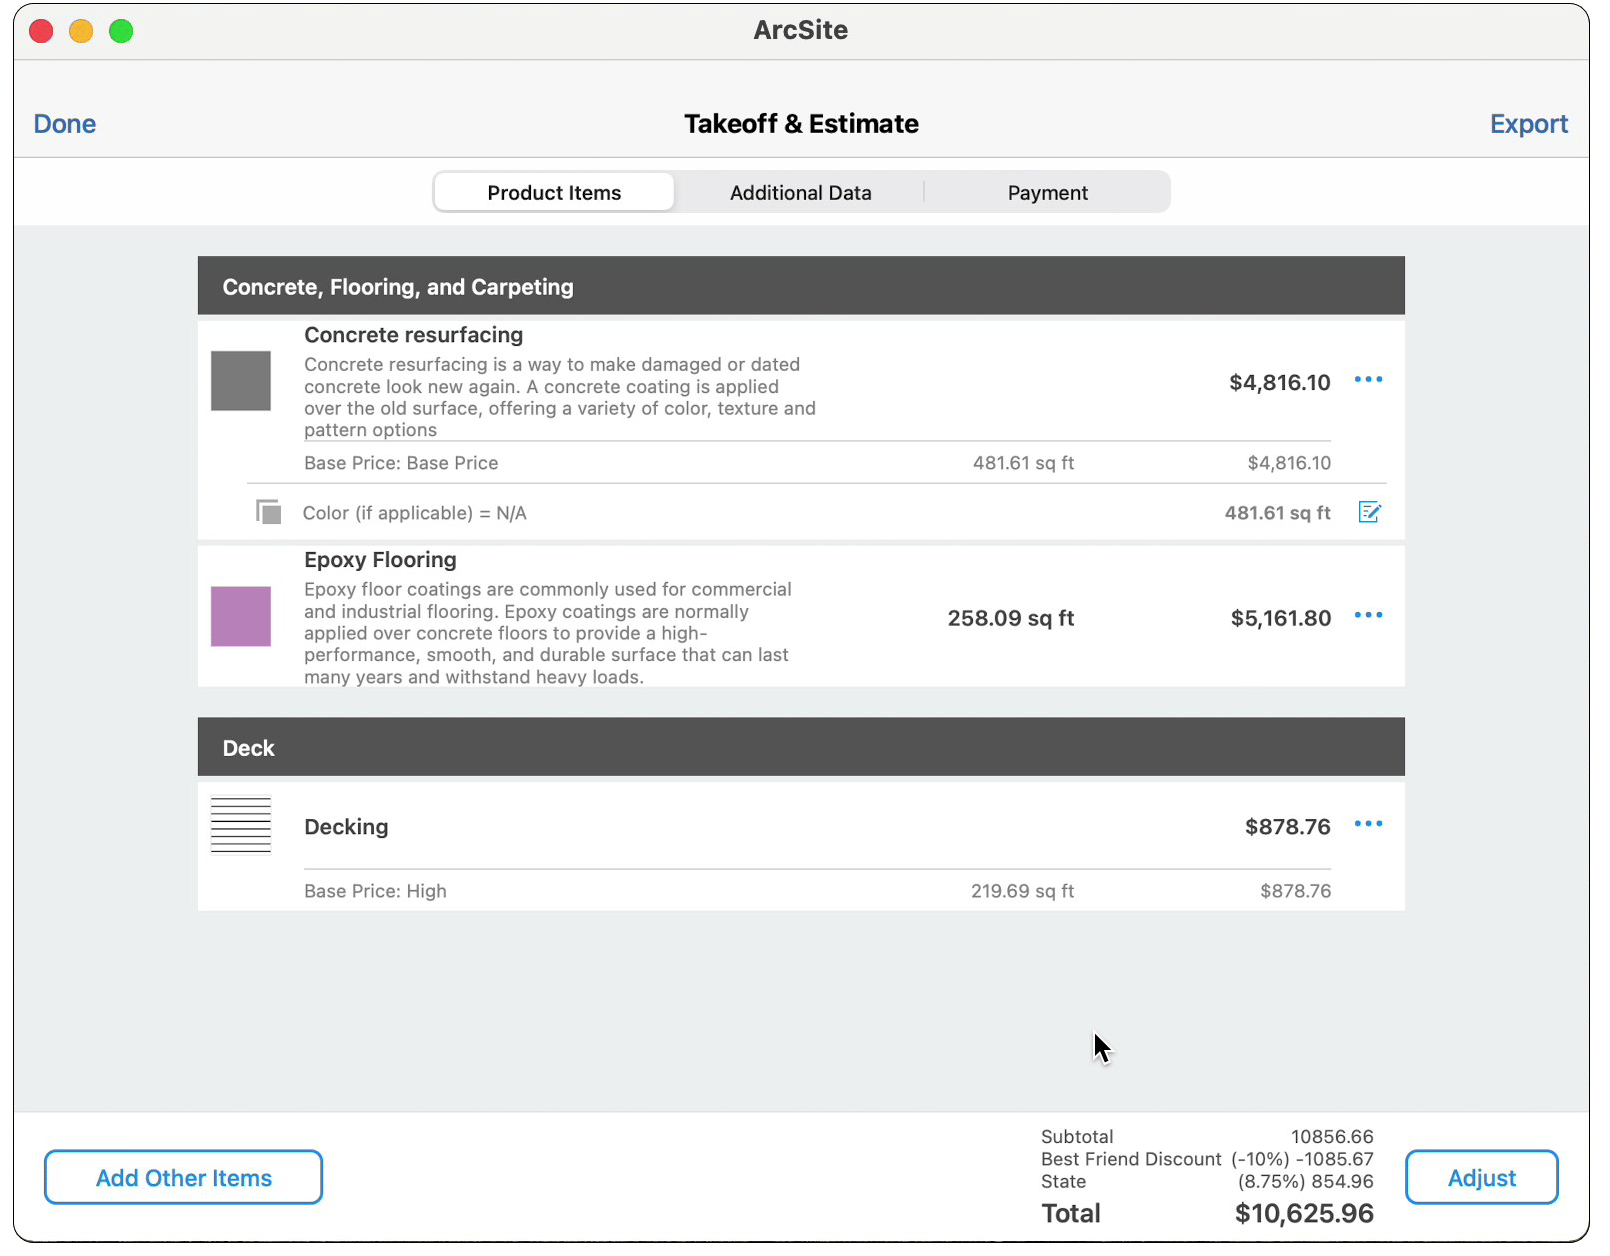
Task: Click the Epoxy Flooring item title
Action: [380, 560]
